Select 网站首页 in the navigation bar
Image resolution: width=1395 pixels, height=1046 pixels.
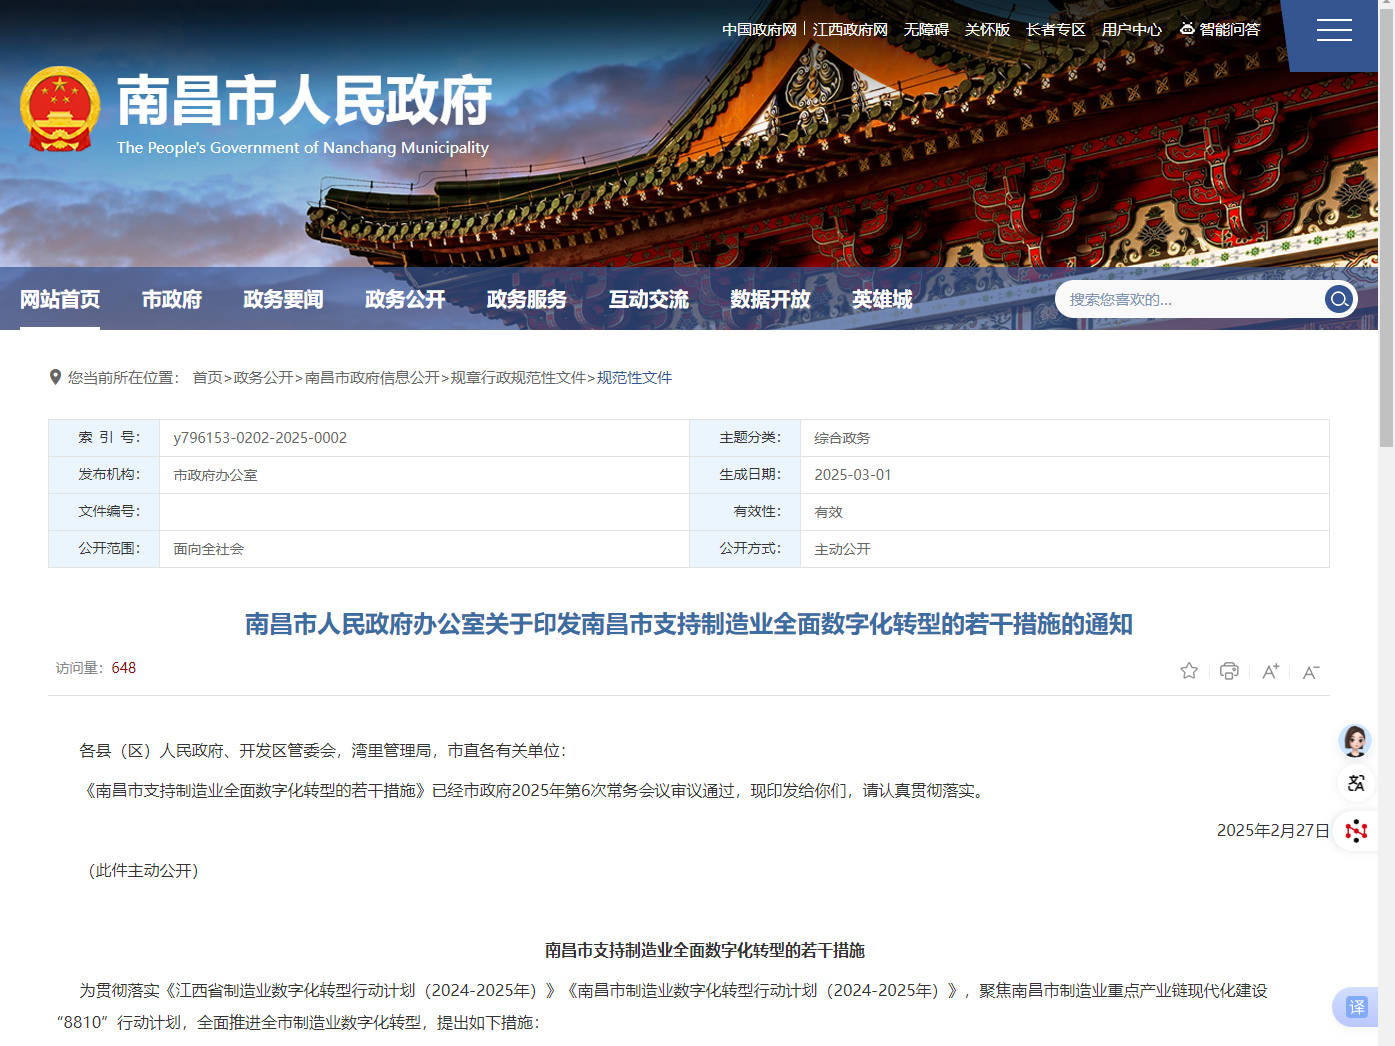click(60, 299)
